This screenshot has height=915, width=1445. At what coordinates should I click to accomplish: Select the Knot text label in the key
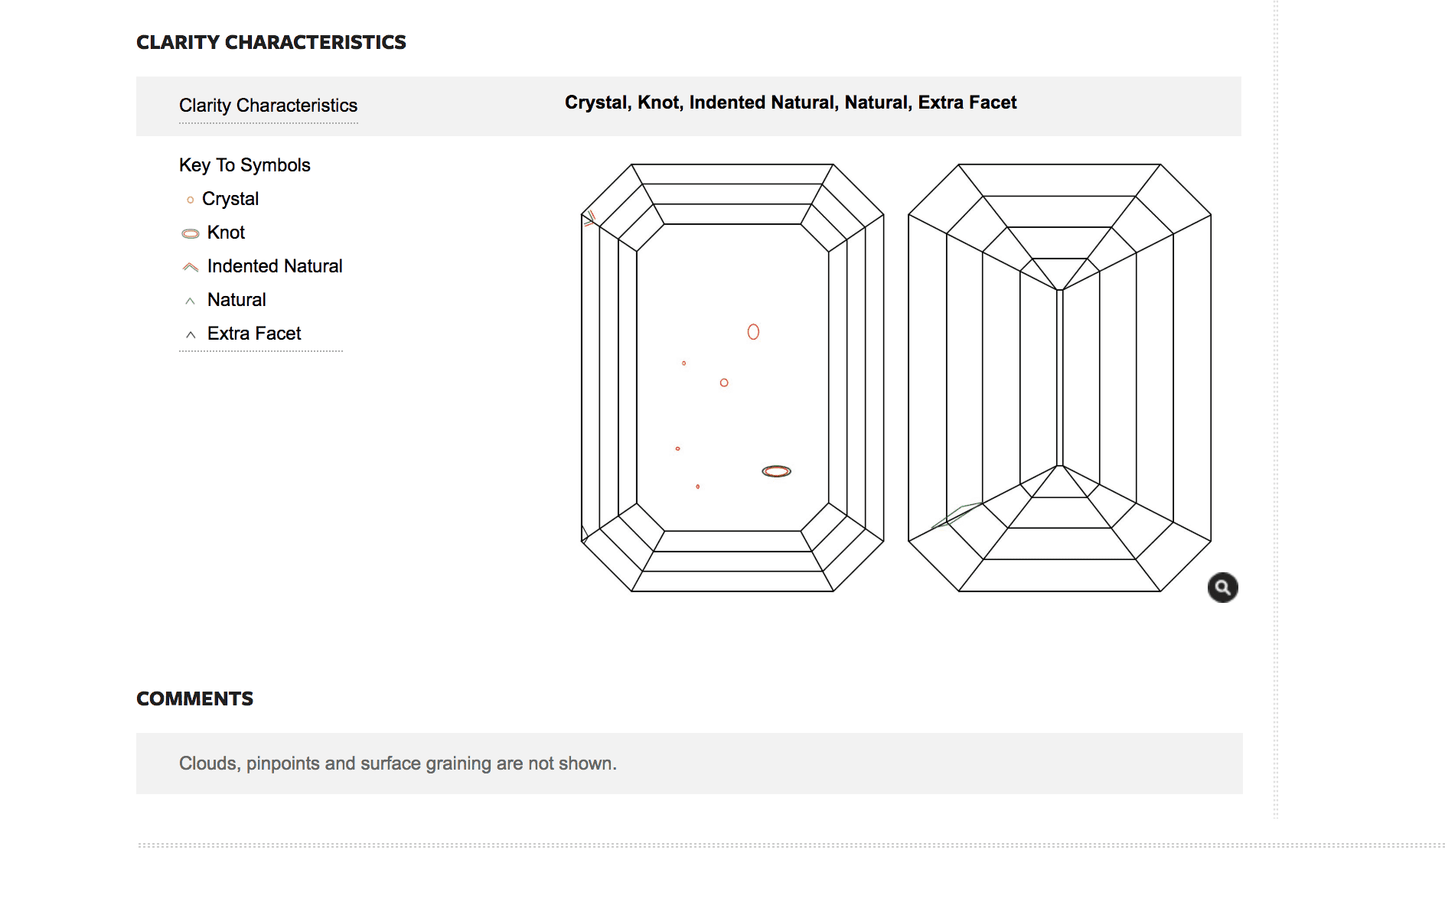pyautogui.click(x=226, y=233)
